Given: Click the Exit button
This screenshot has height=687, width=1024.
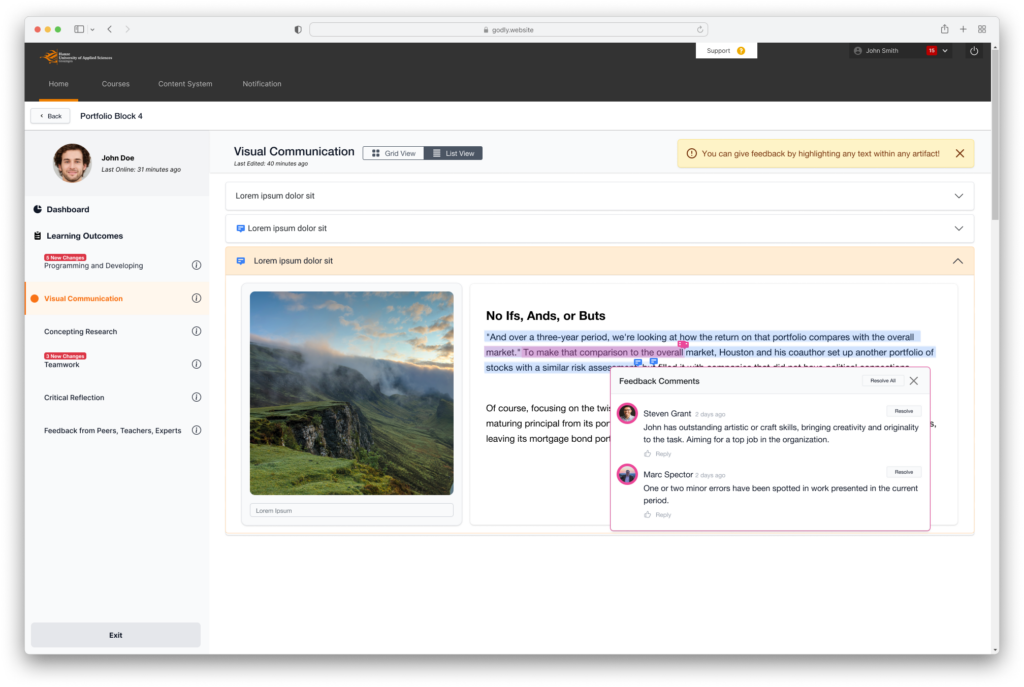Looking at the screenshot, I should (116, 635).
